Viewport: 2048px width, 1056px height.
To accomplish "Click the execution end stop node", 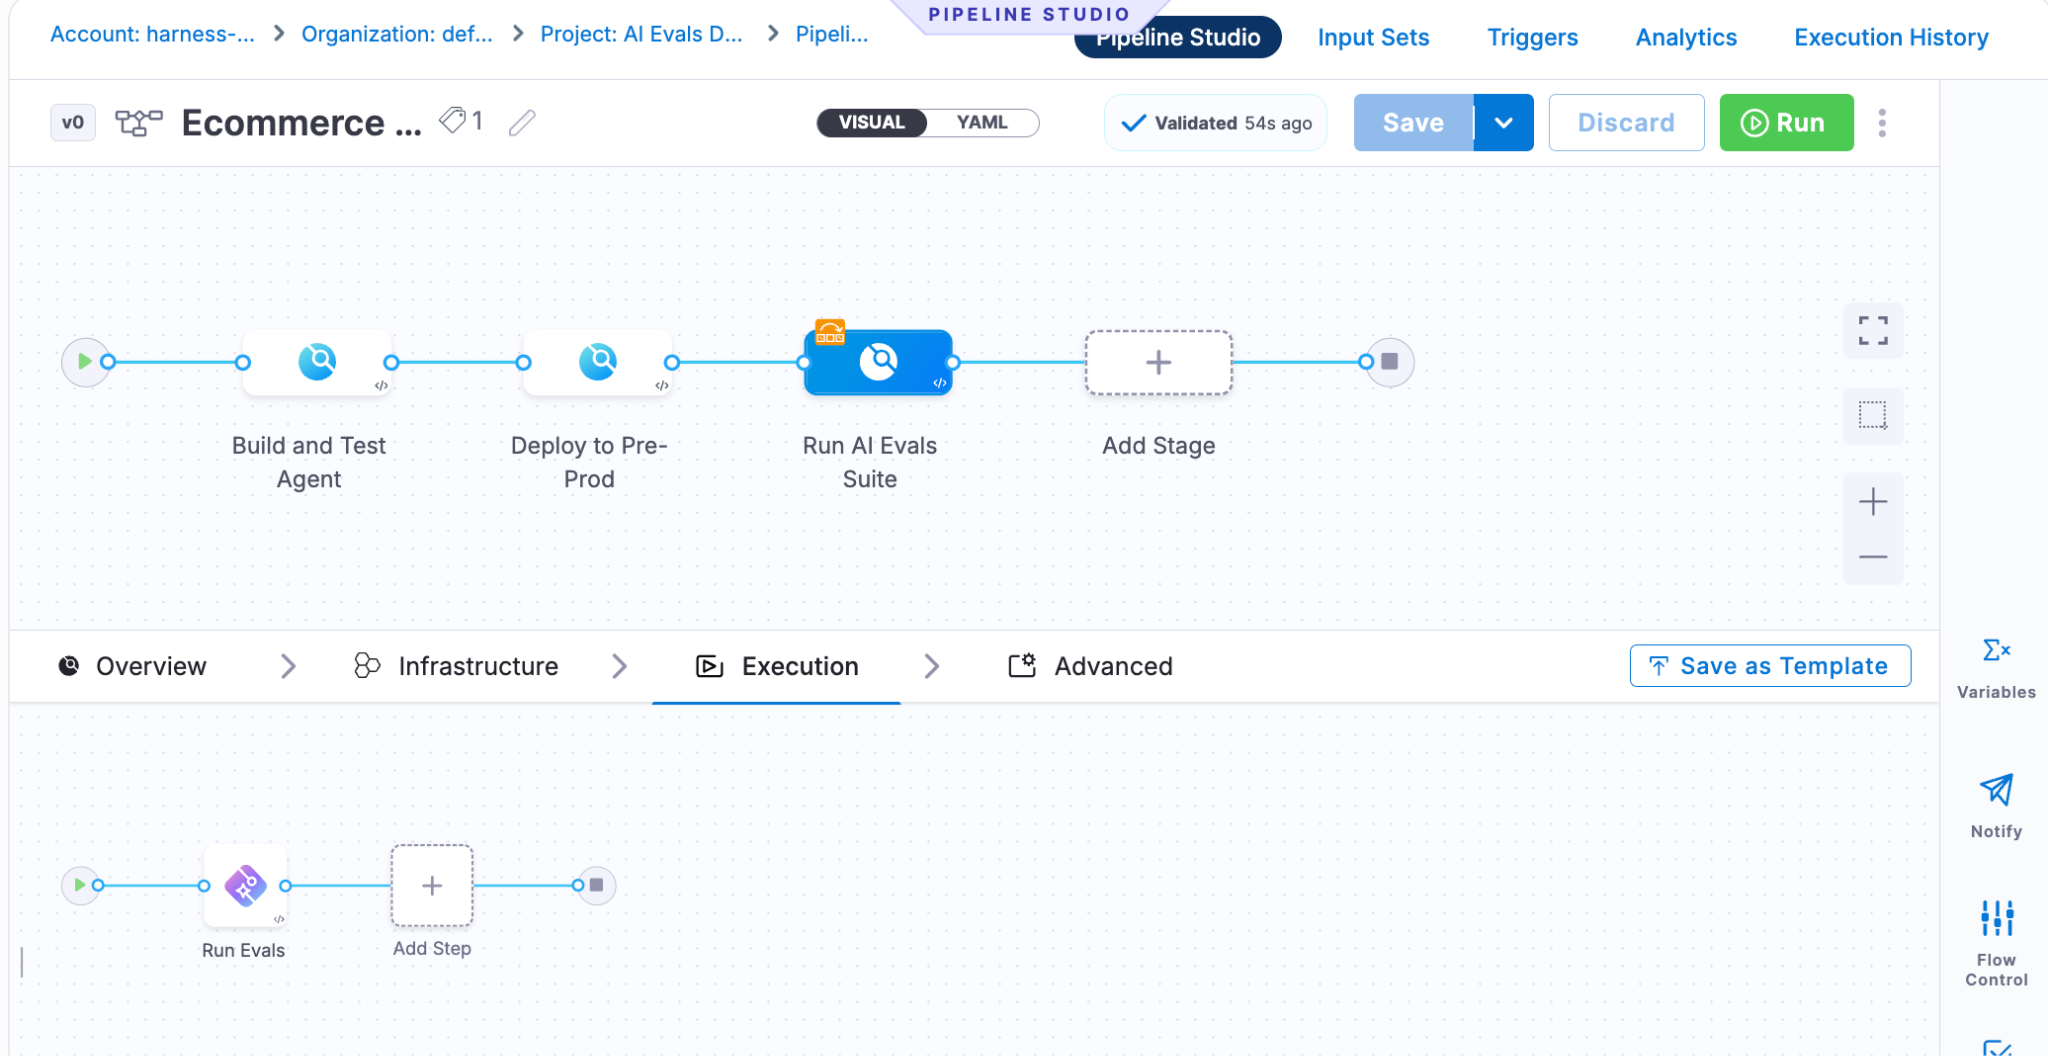I will (x=597, y=885).
